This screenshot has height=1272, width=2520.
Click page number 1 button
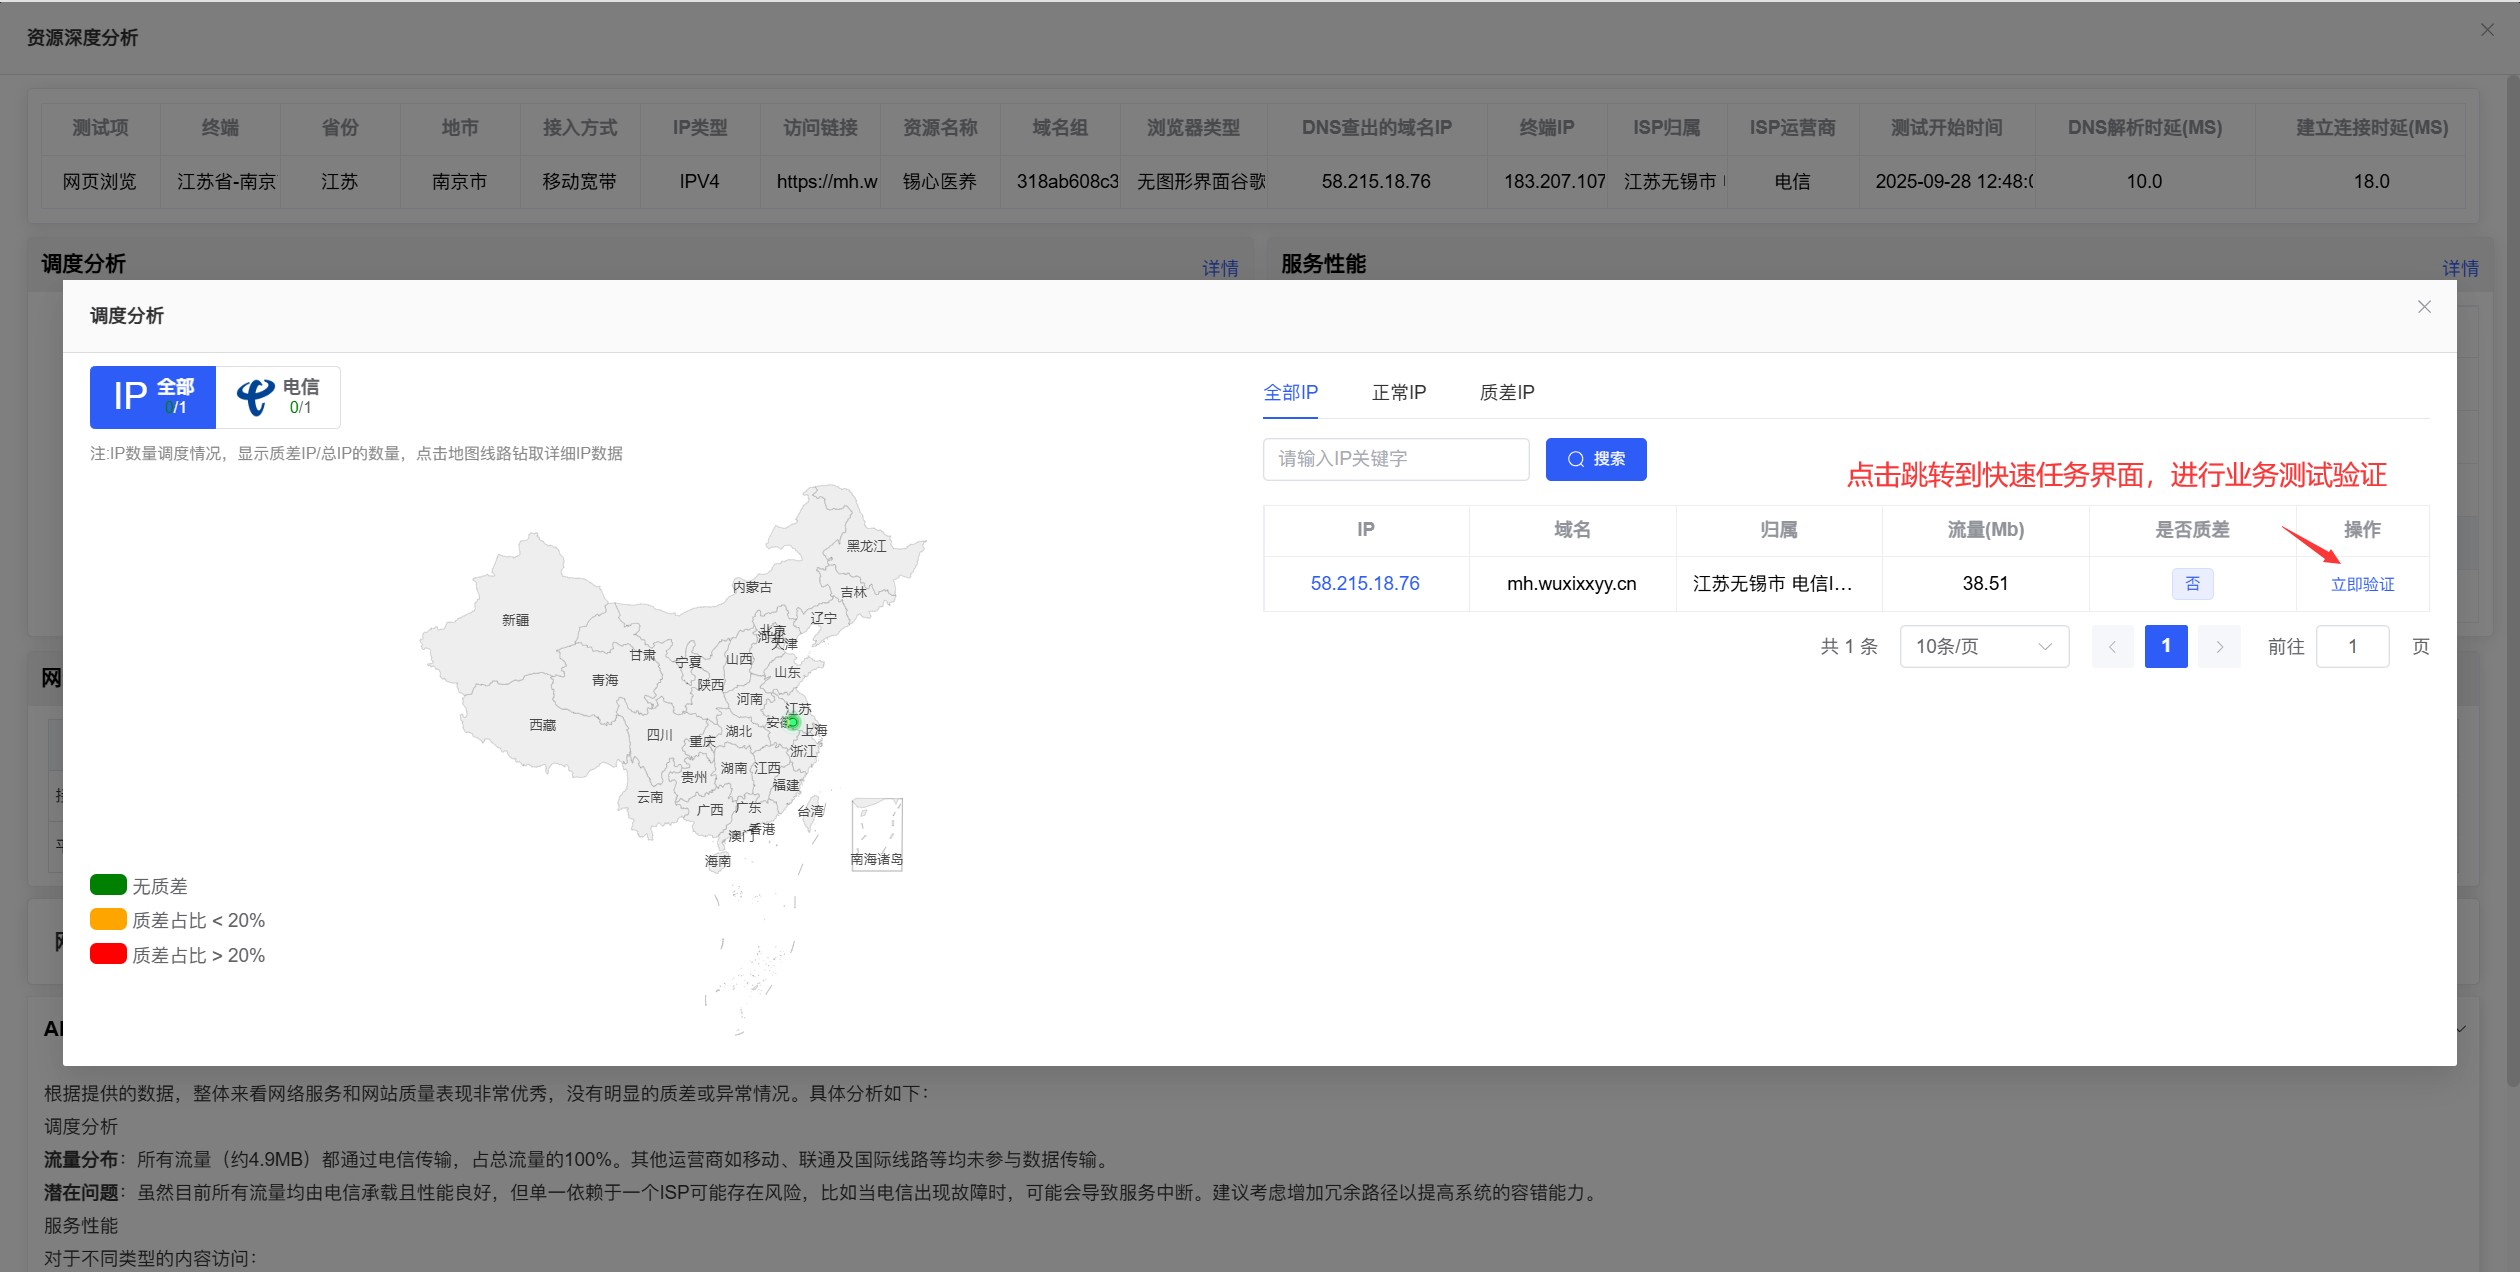pos(2166,647)
